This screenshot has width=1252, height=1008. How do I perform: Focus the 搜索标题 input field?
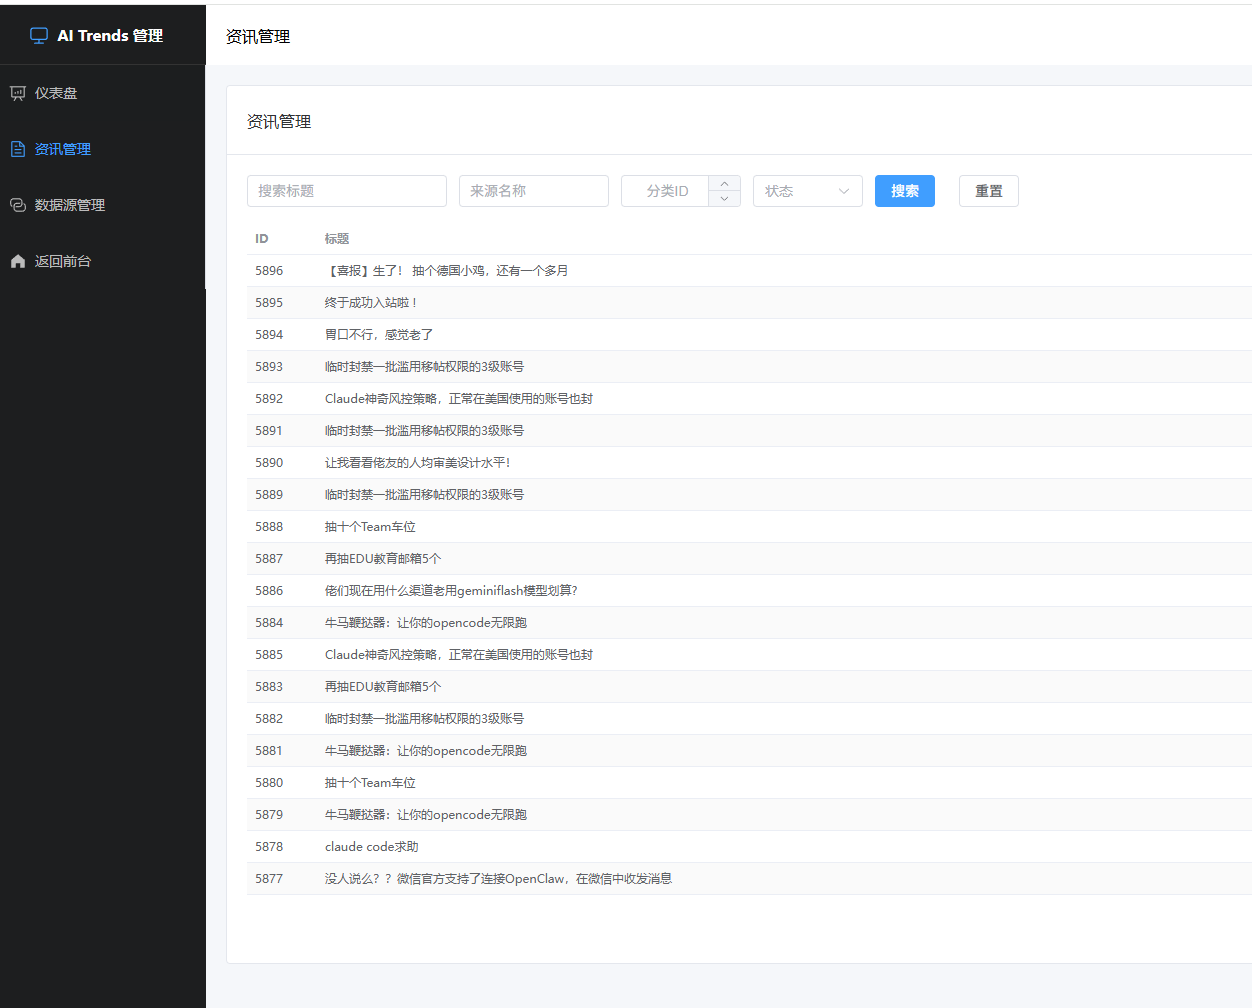coord(347,191)
